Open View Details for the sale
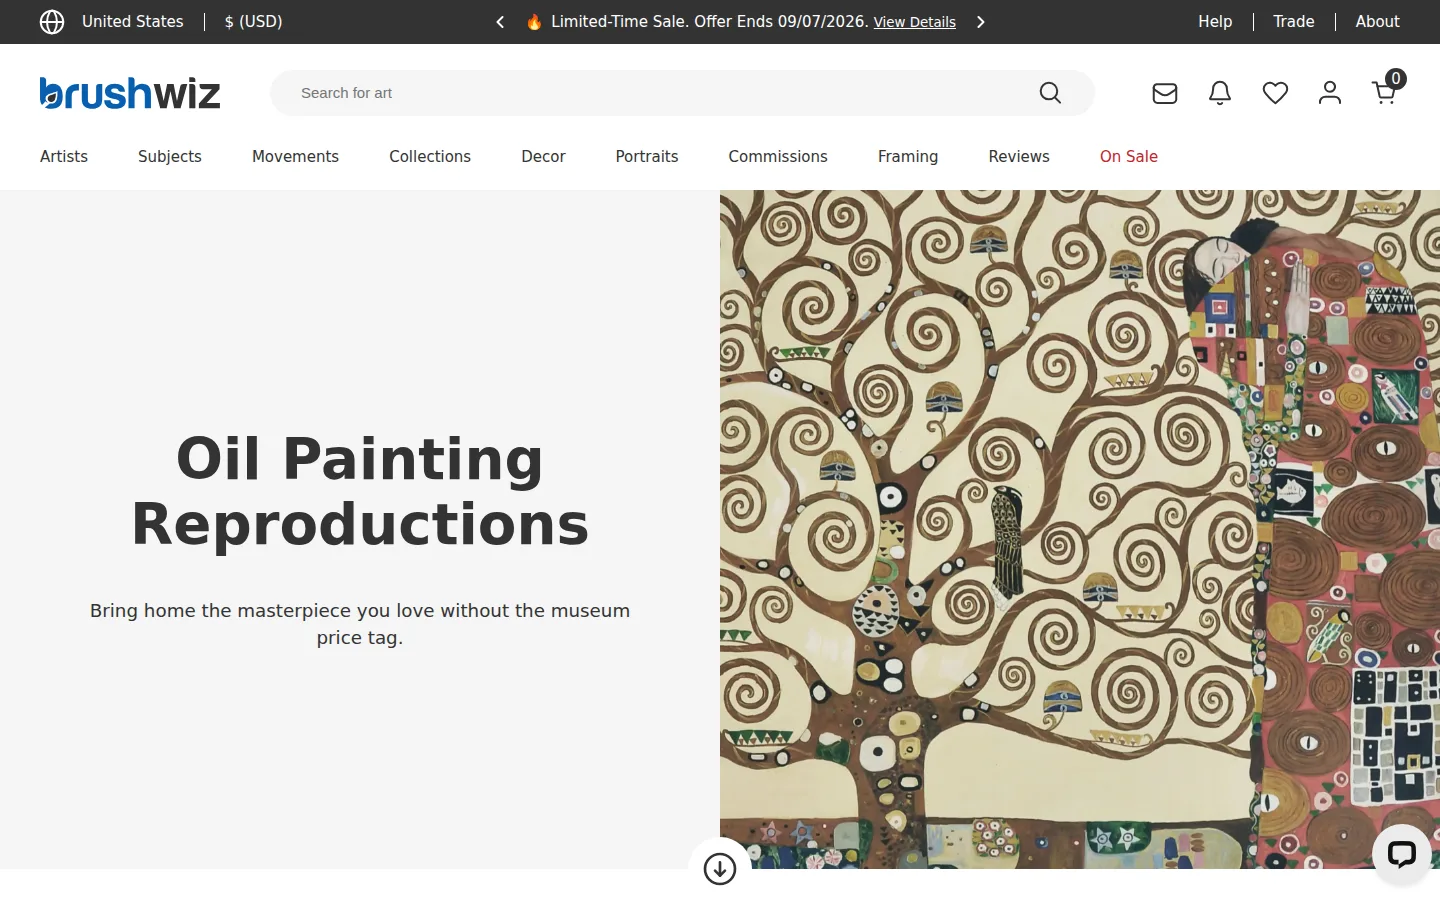Image resolution: width=1440 pixels, height=900 pixels. pos(915,22)
